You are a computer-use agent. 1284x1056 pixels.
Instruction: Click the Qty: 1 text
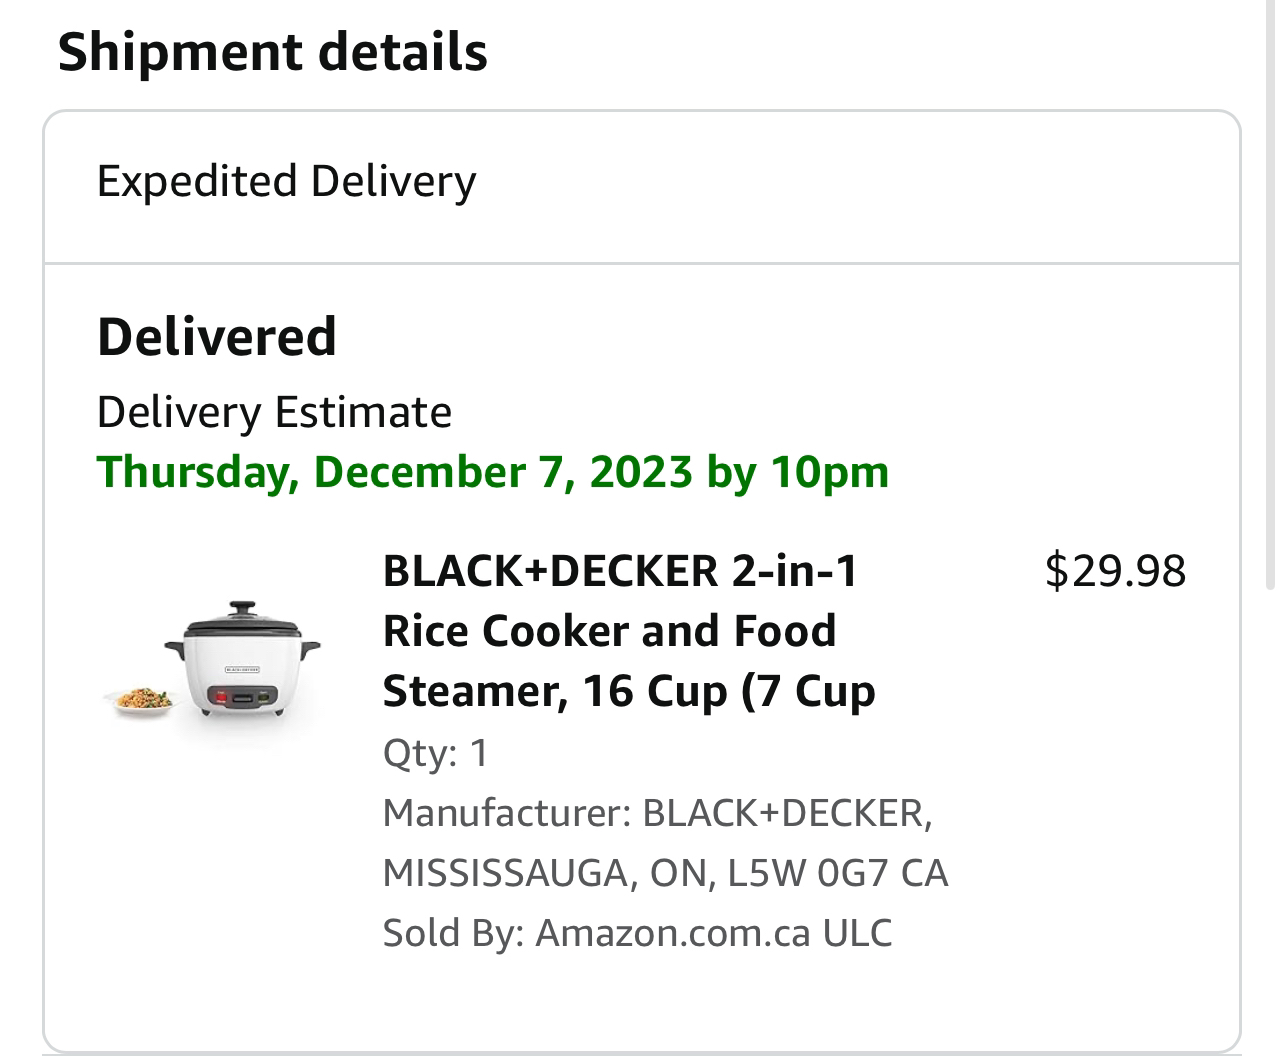pos(435,753)
